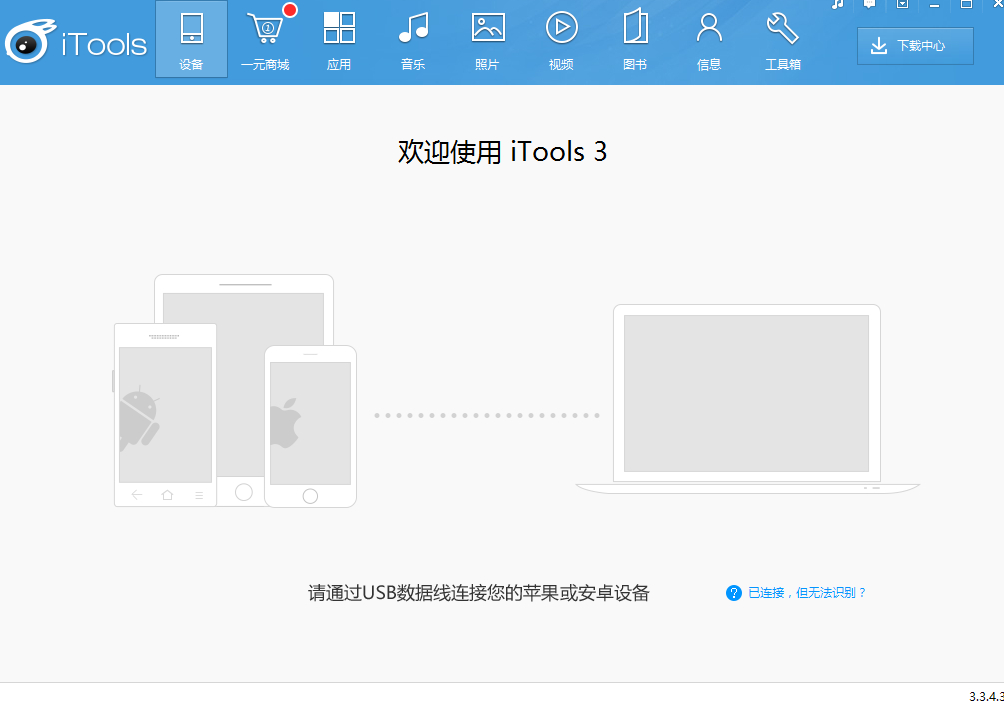
Task: Open the 一元商城 shopping cart section
Action: 265,40
